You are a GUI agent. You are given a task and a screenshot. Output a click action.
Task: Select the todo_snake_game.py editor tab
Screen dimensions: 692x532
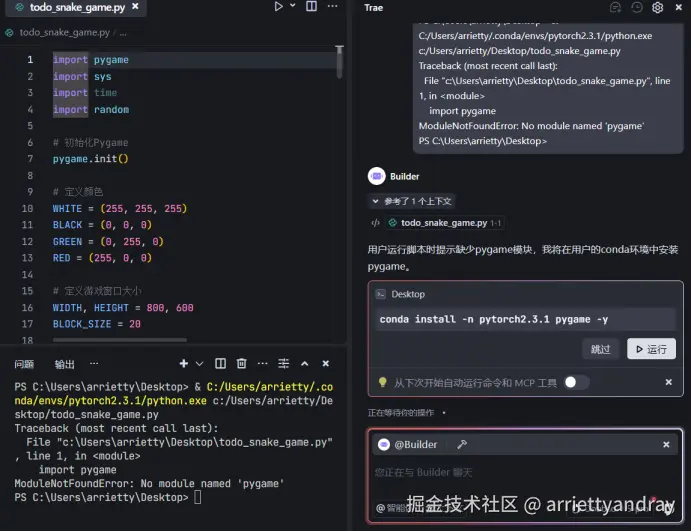tap(76, 8)
